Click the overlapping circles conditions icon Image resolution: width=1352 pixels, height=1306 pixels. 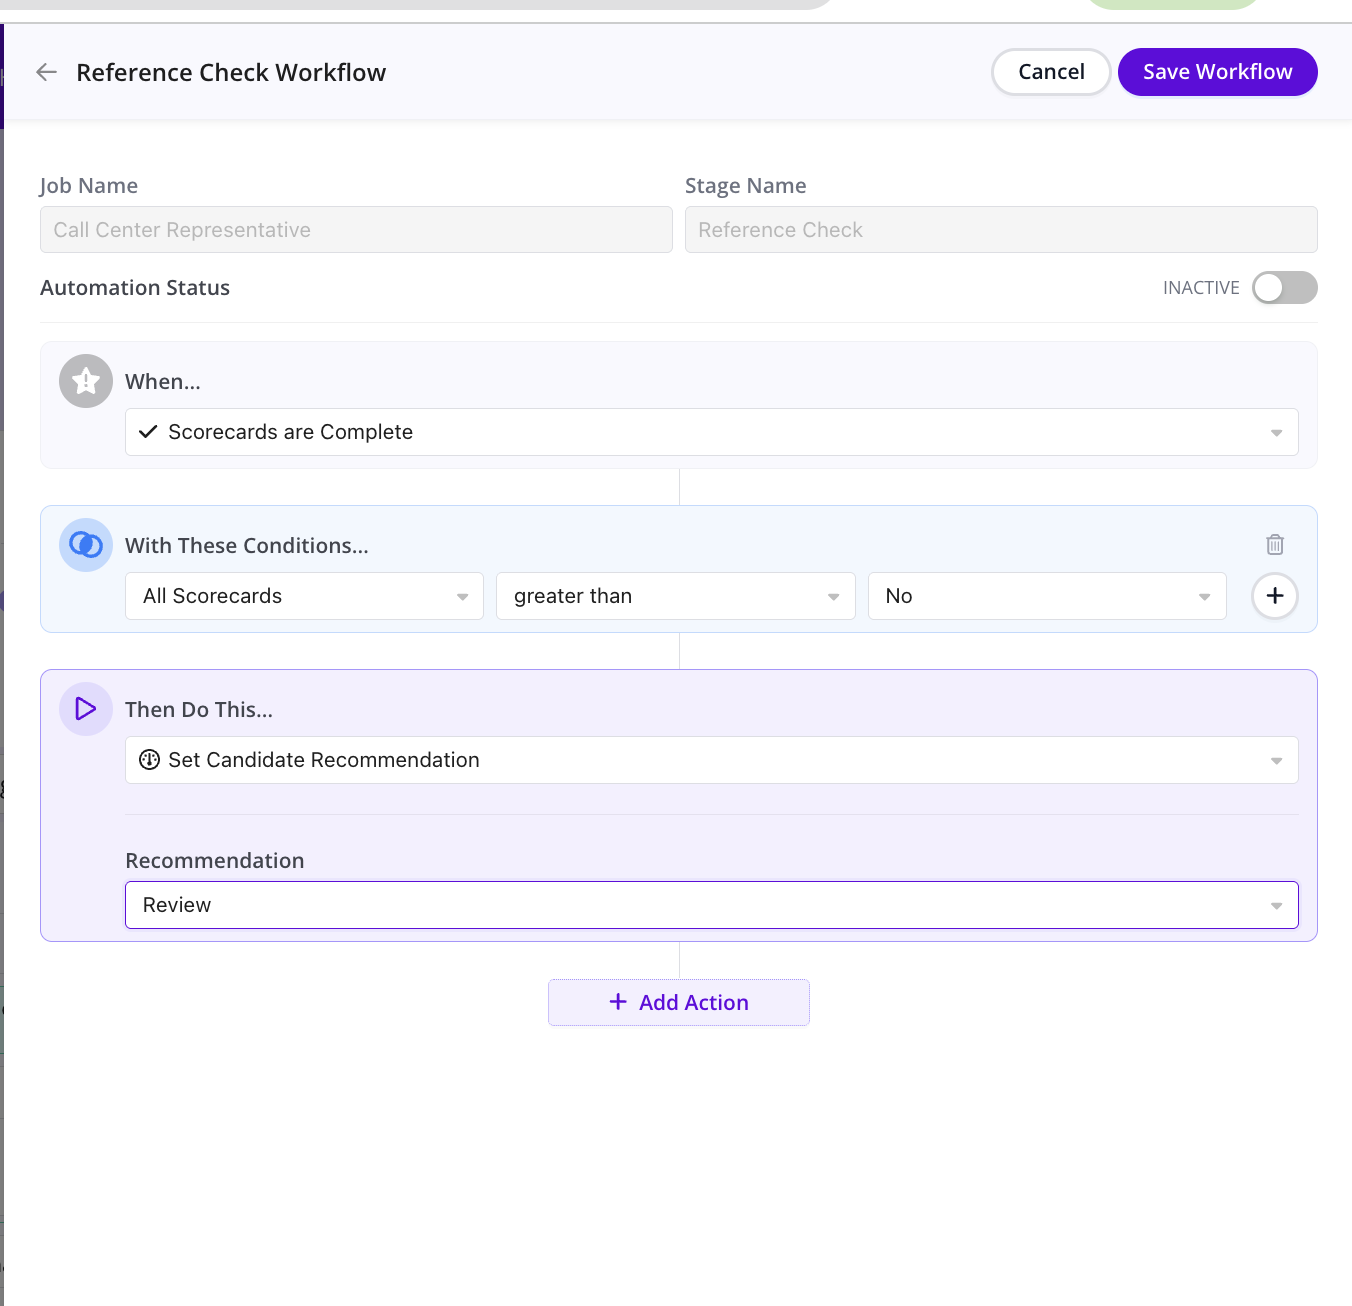[x=86, y=545]
